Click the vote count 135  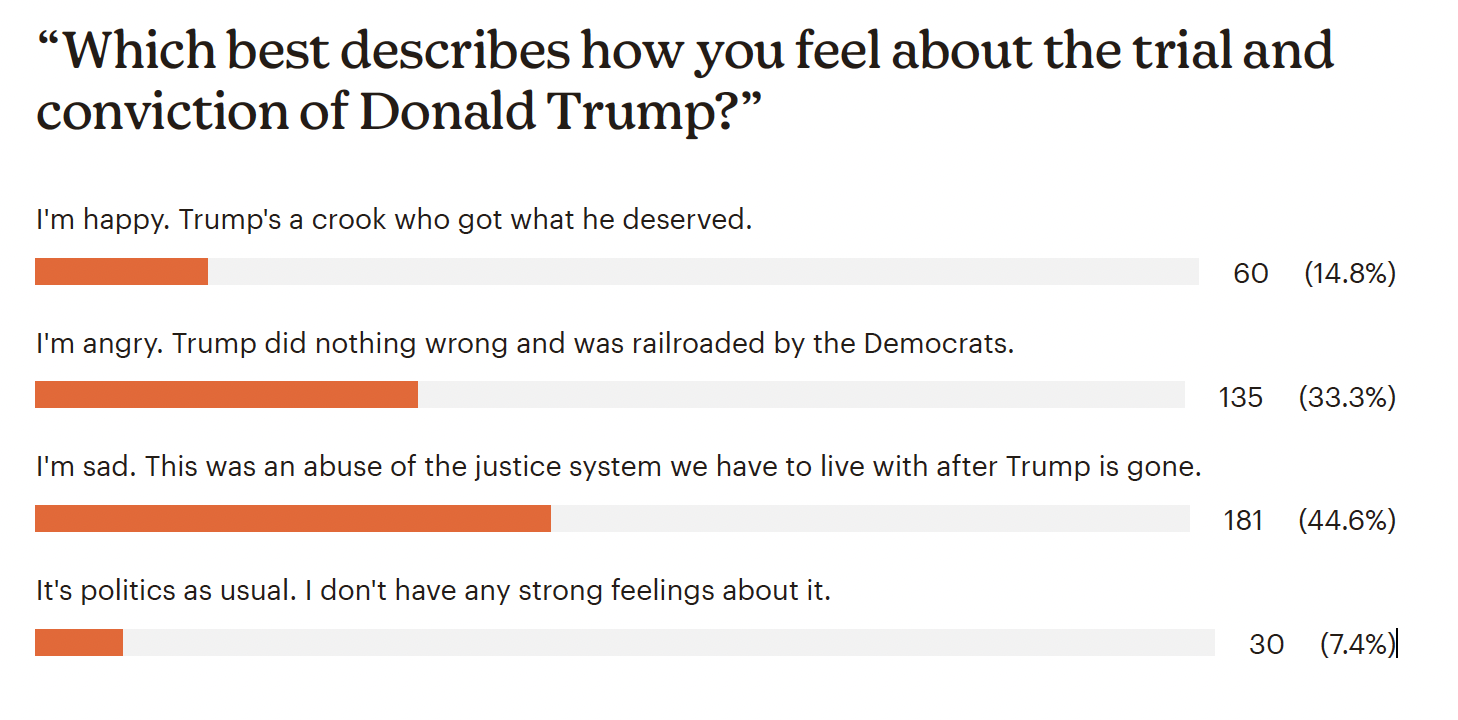click(x=1241, y=397)
